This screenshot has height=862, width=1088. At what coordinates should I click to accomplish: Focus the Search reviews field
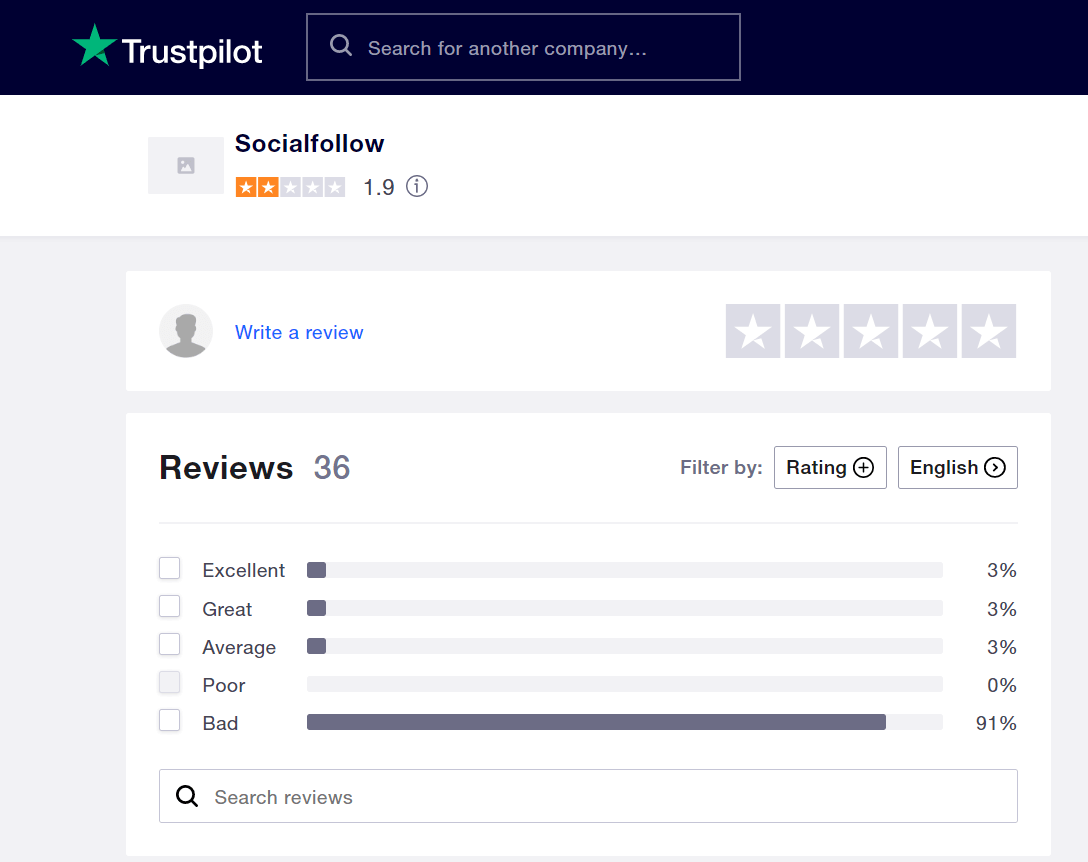coord(588,796)
